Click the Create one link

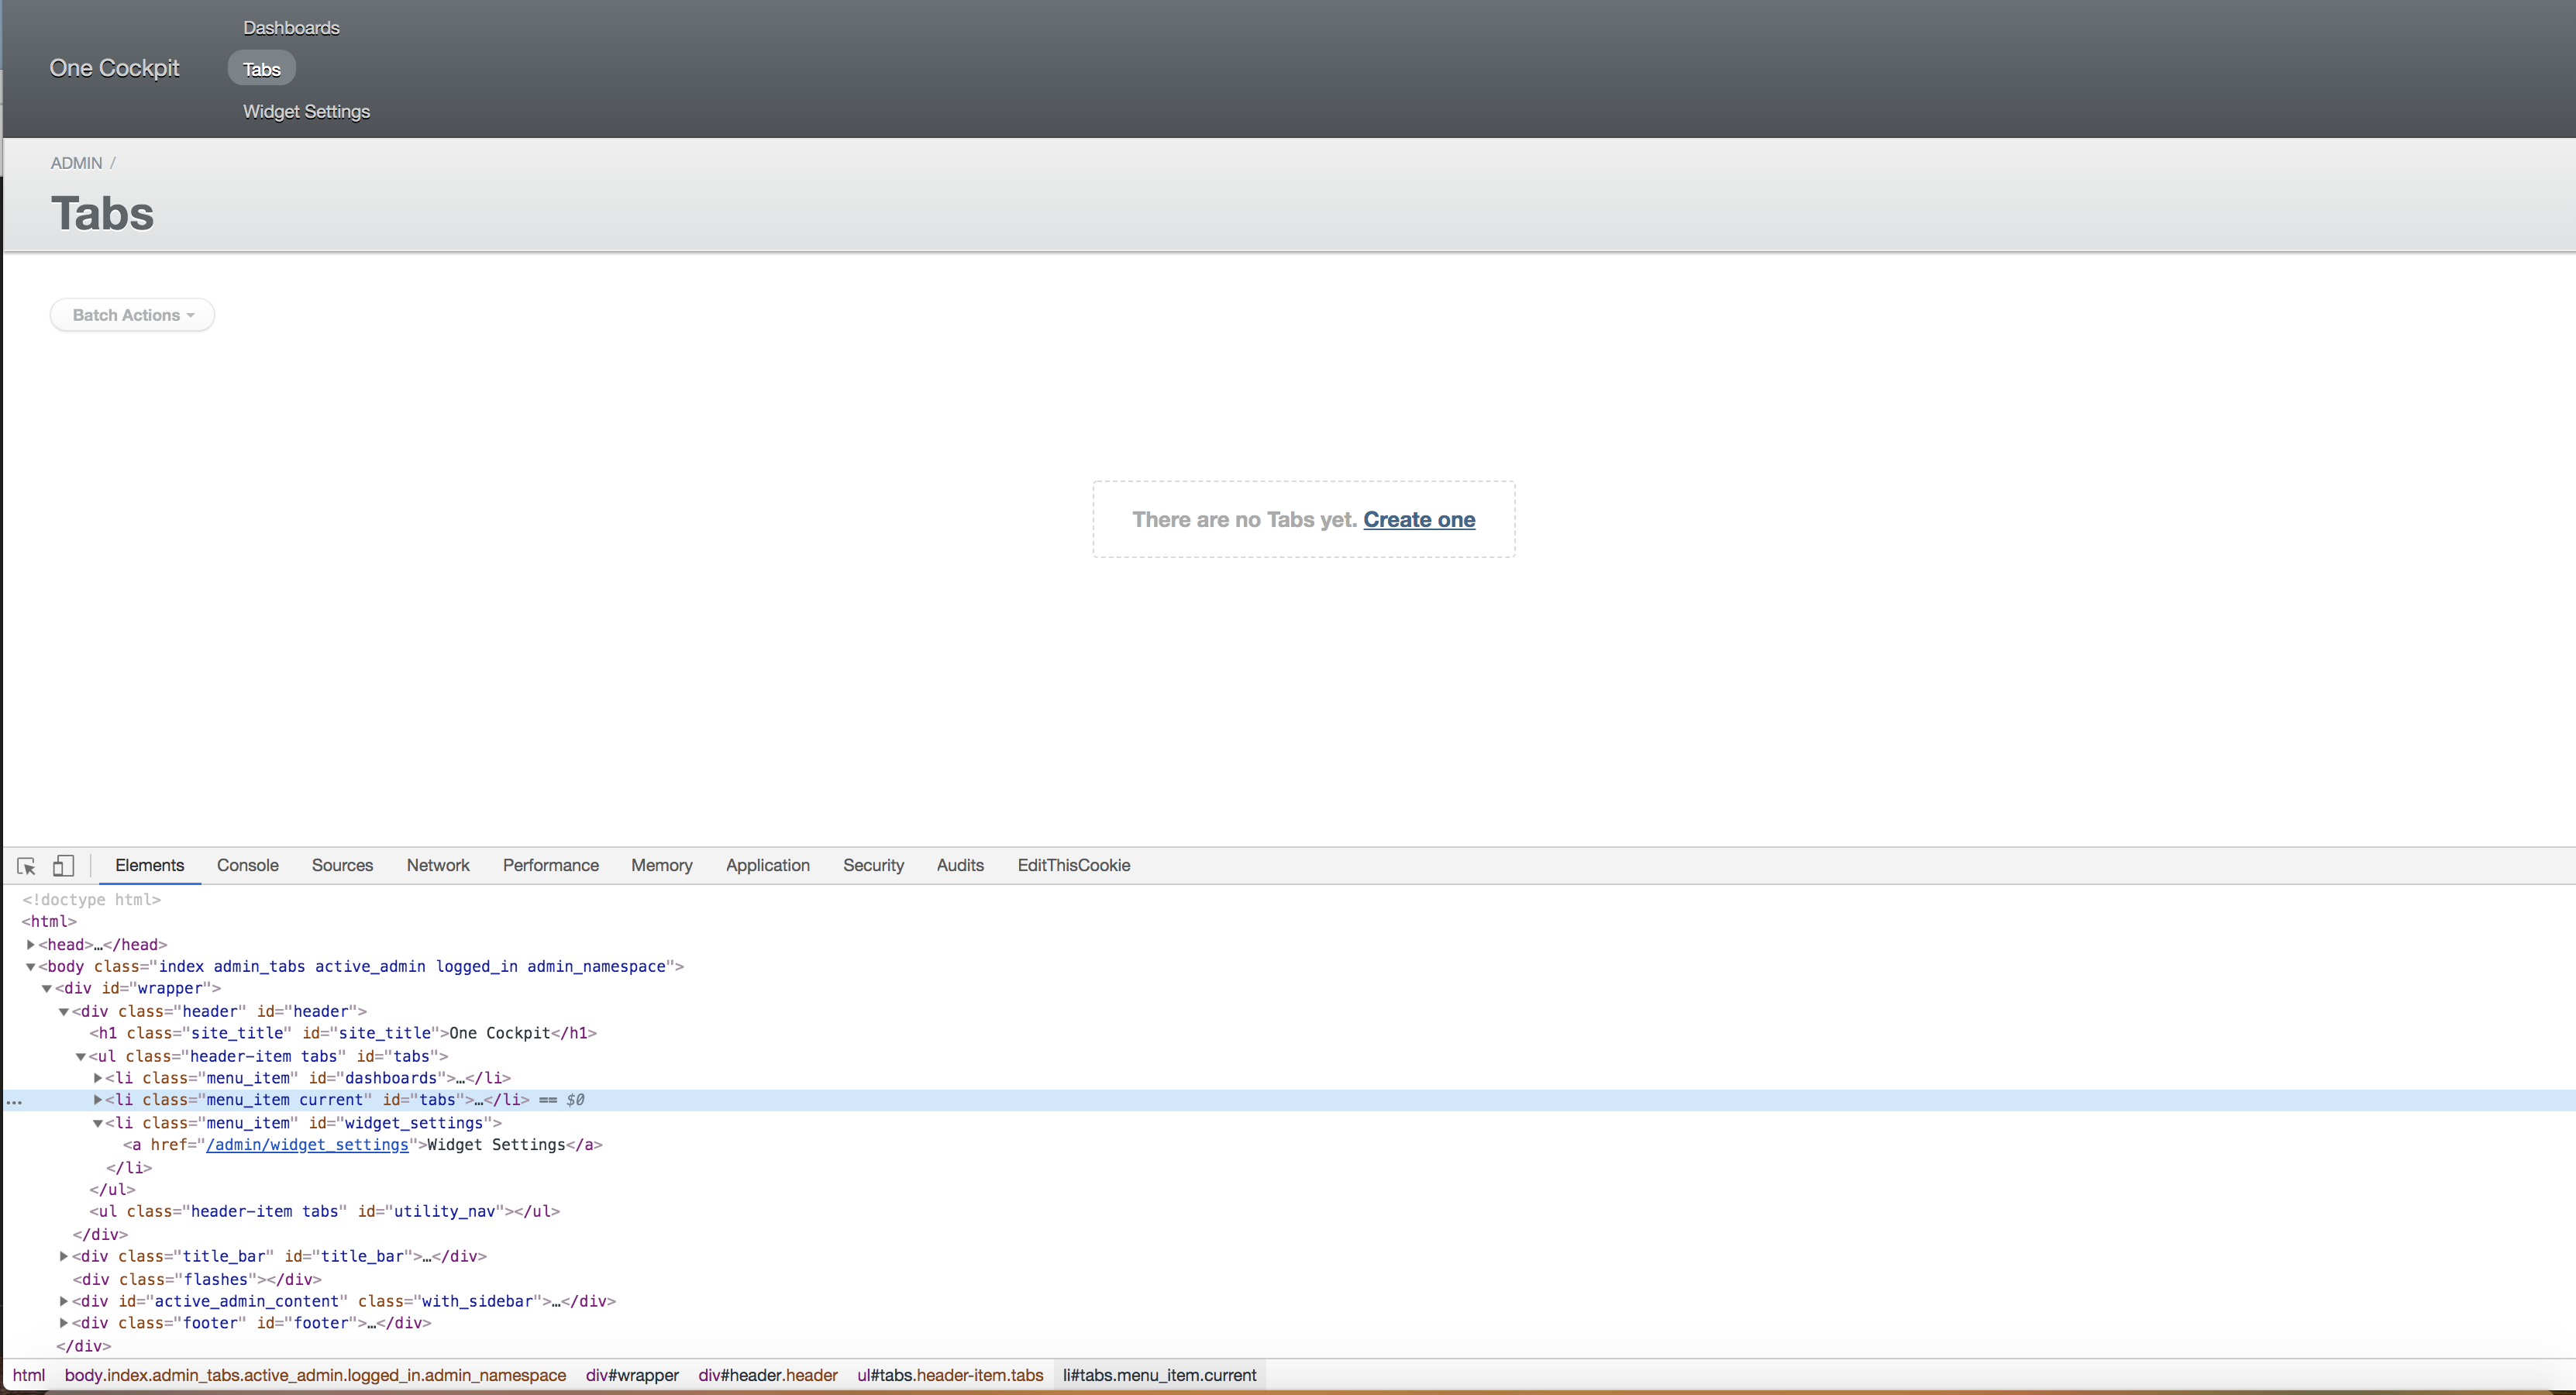1419,519
